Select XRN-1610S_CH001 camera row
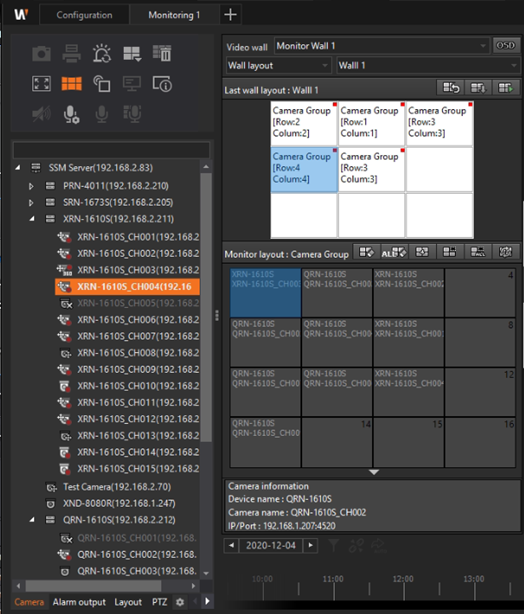 (128, 237)
